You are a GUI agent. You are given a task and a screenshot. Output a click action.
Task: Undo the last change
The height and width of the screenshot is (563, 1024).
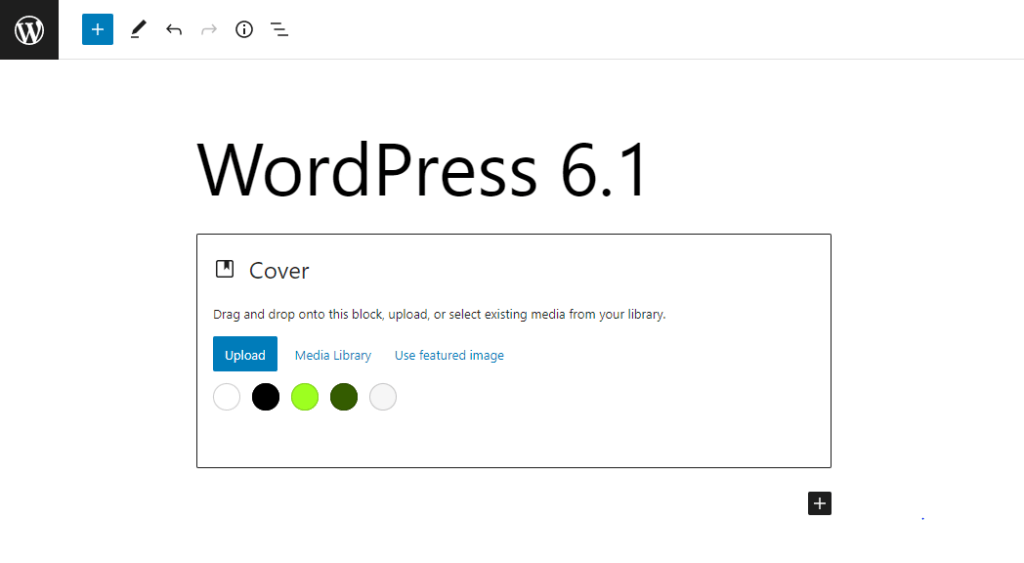tap(174, 29)
